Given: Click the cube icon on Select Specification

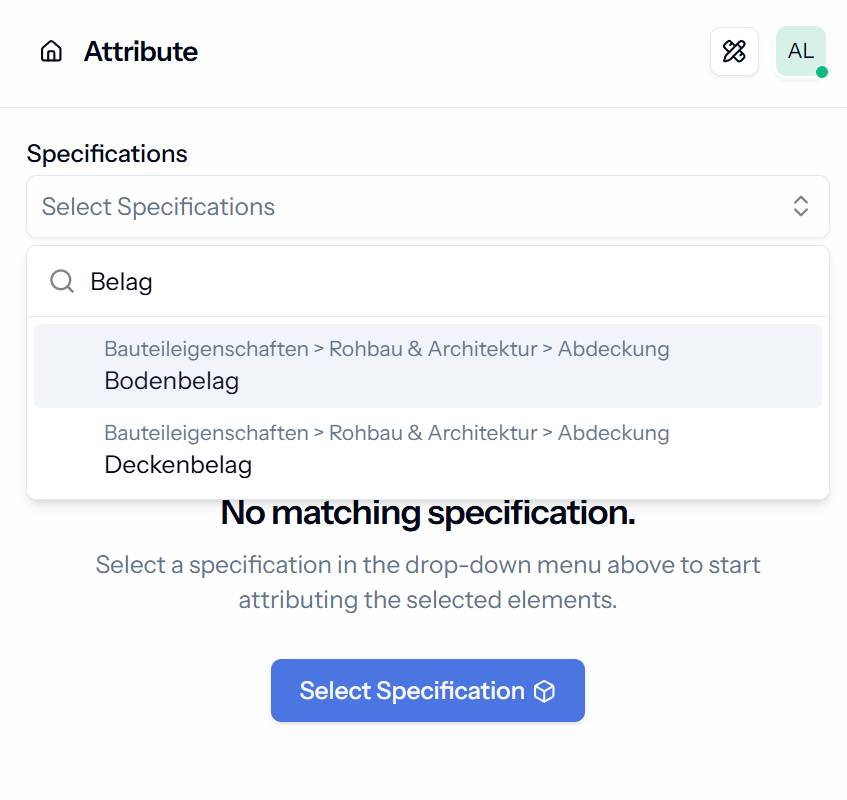Looking at the screenshot, I should [x=544, y=691].
